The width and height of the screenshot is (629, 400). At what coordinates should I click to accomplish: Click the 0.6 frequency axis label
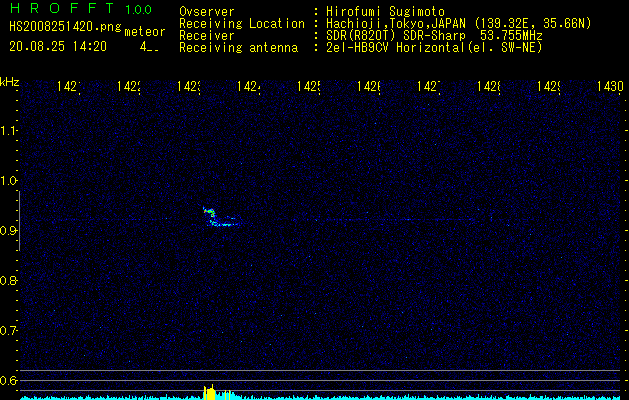8,380
